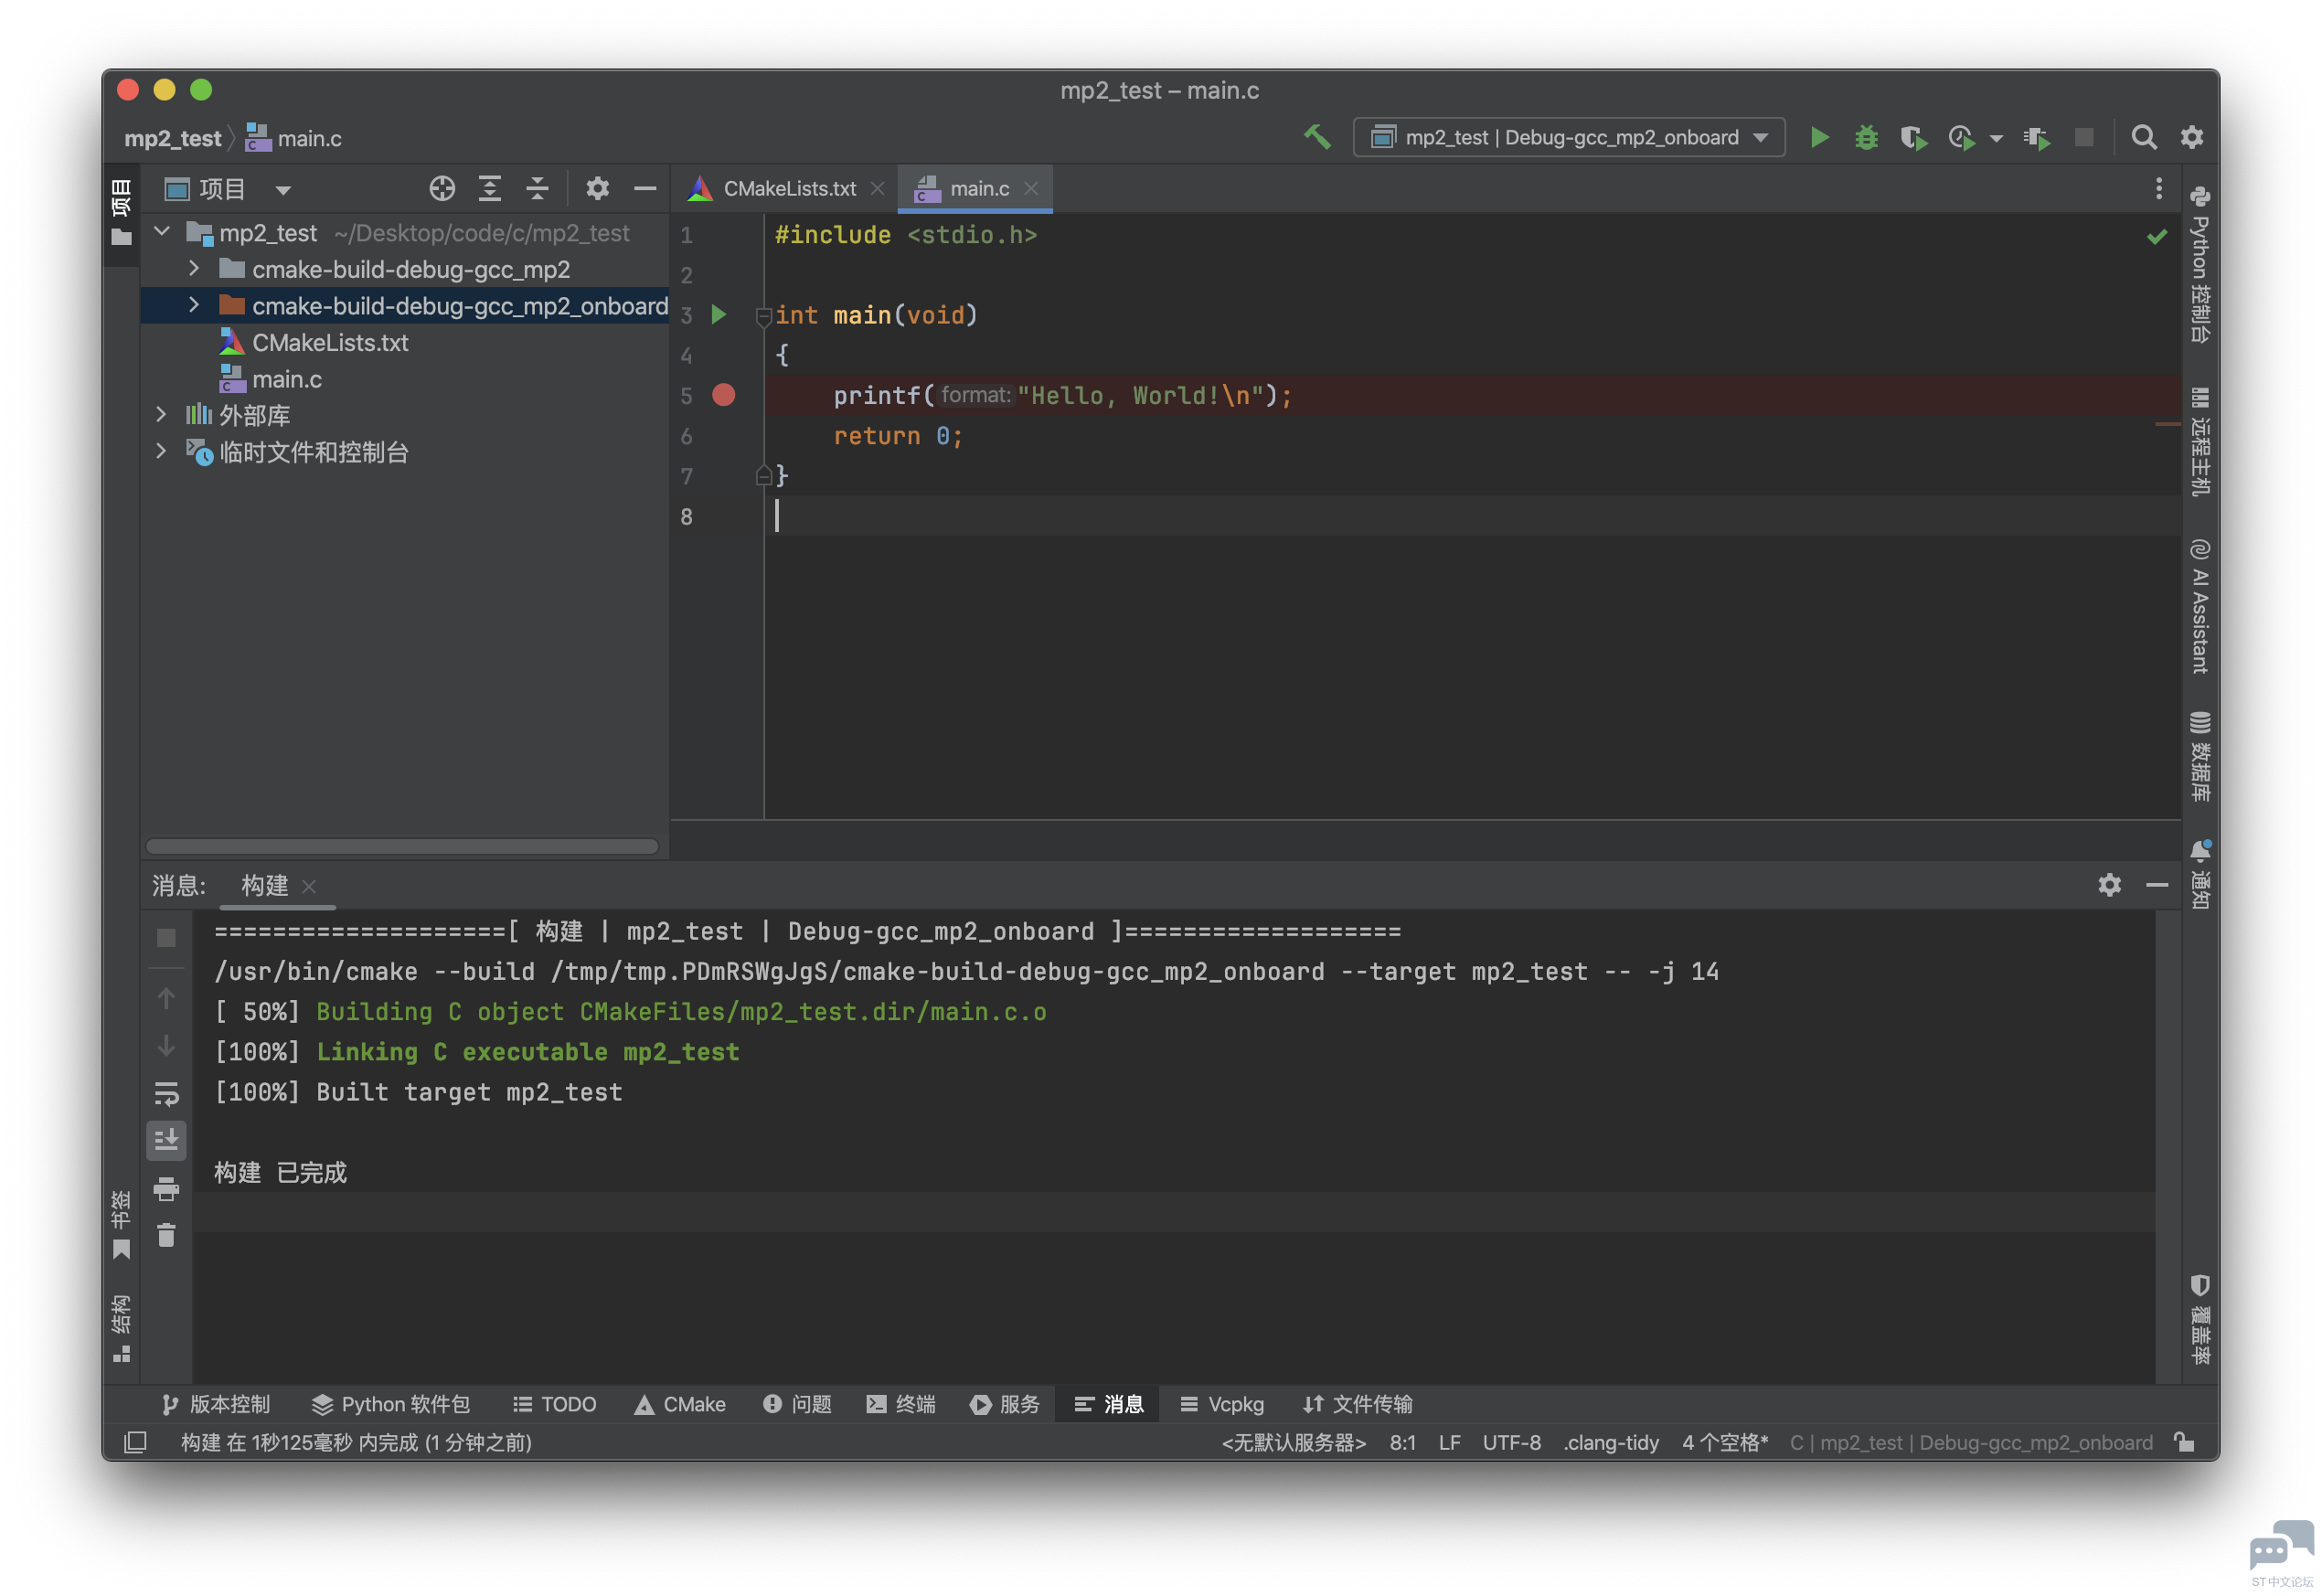The width and height of the screenshot is (2322, 1596).
Task: Click UTF-8 encoding in status bar
Action: [x=1511, y=1442]
